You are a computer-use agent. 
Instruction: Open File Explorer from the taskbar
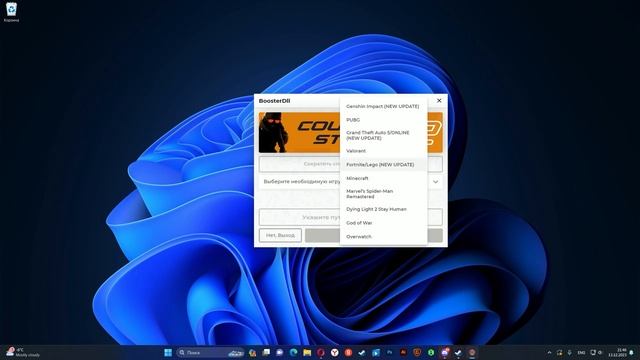(307, 352)
